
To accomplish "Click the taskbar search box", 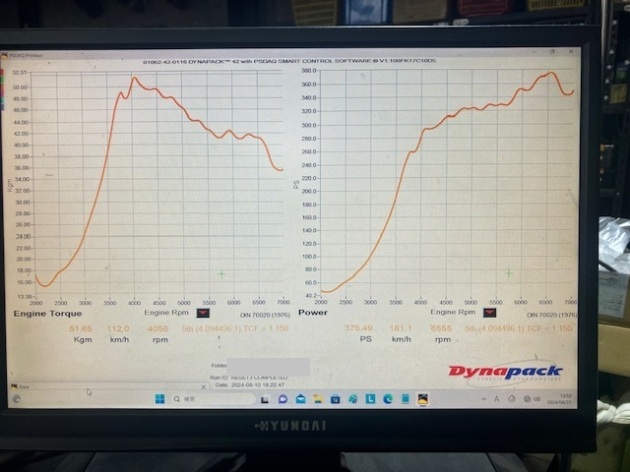I will click(x=214, y=399).
